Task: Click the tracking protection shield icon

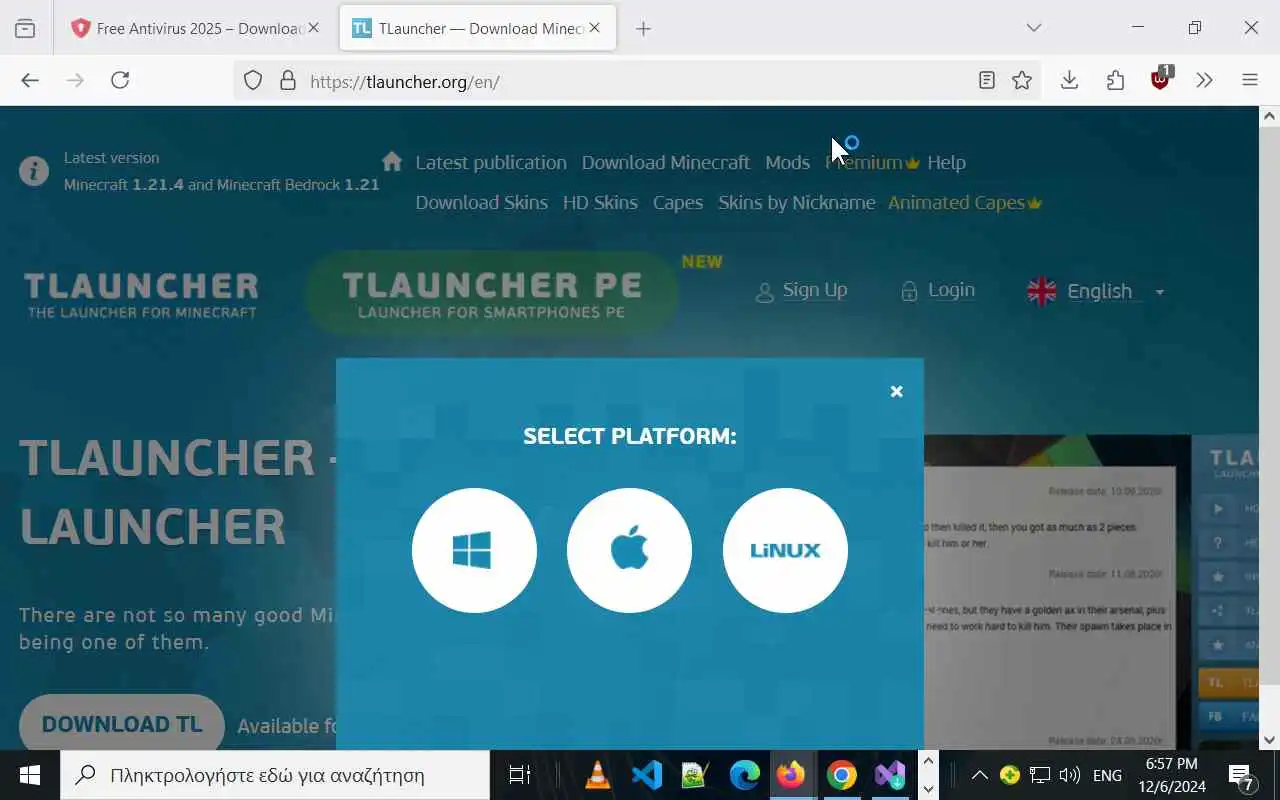Action: (253, 81)
